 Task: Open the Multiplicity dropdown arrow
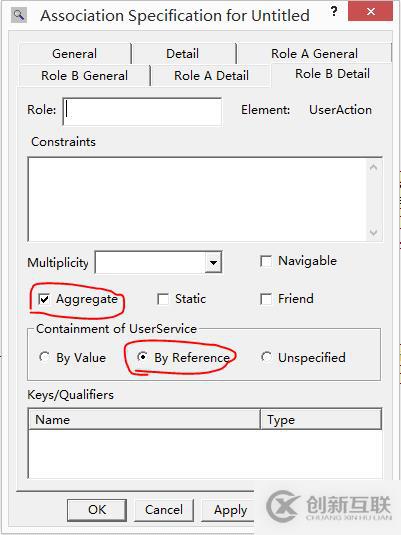(x=213, y=262)
